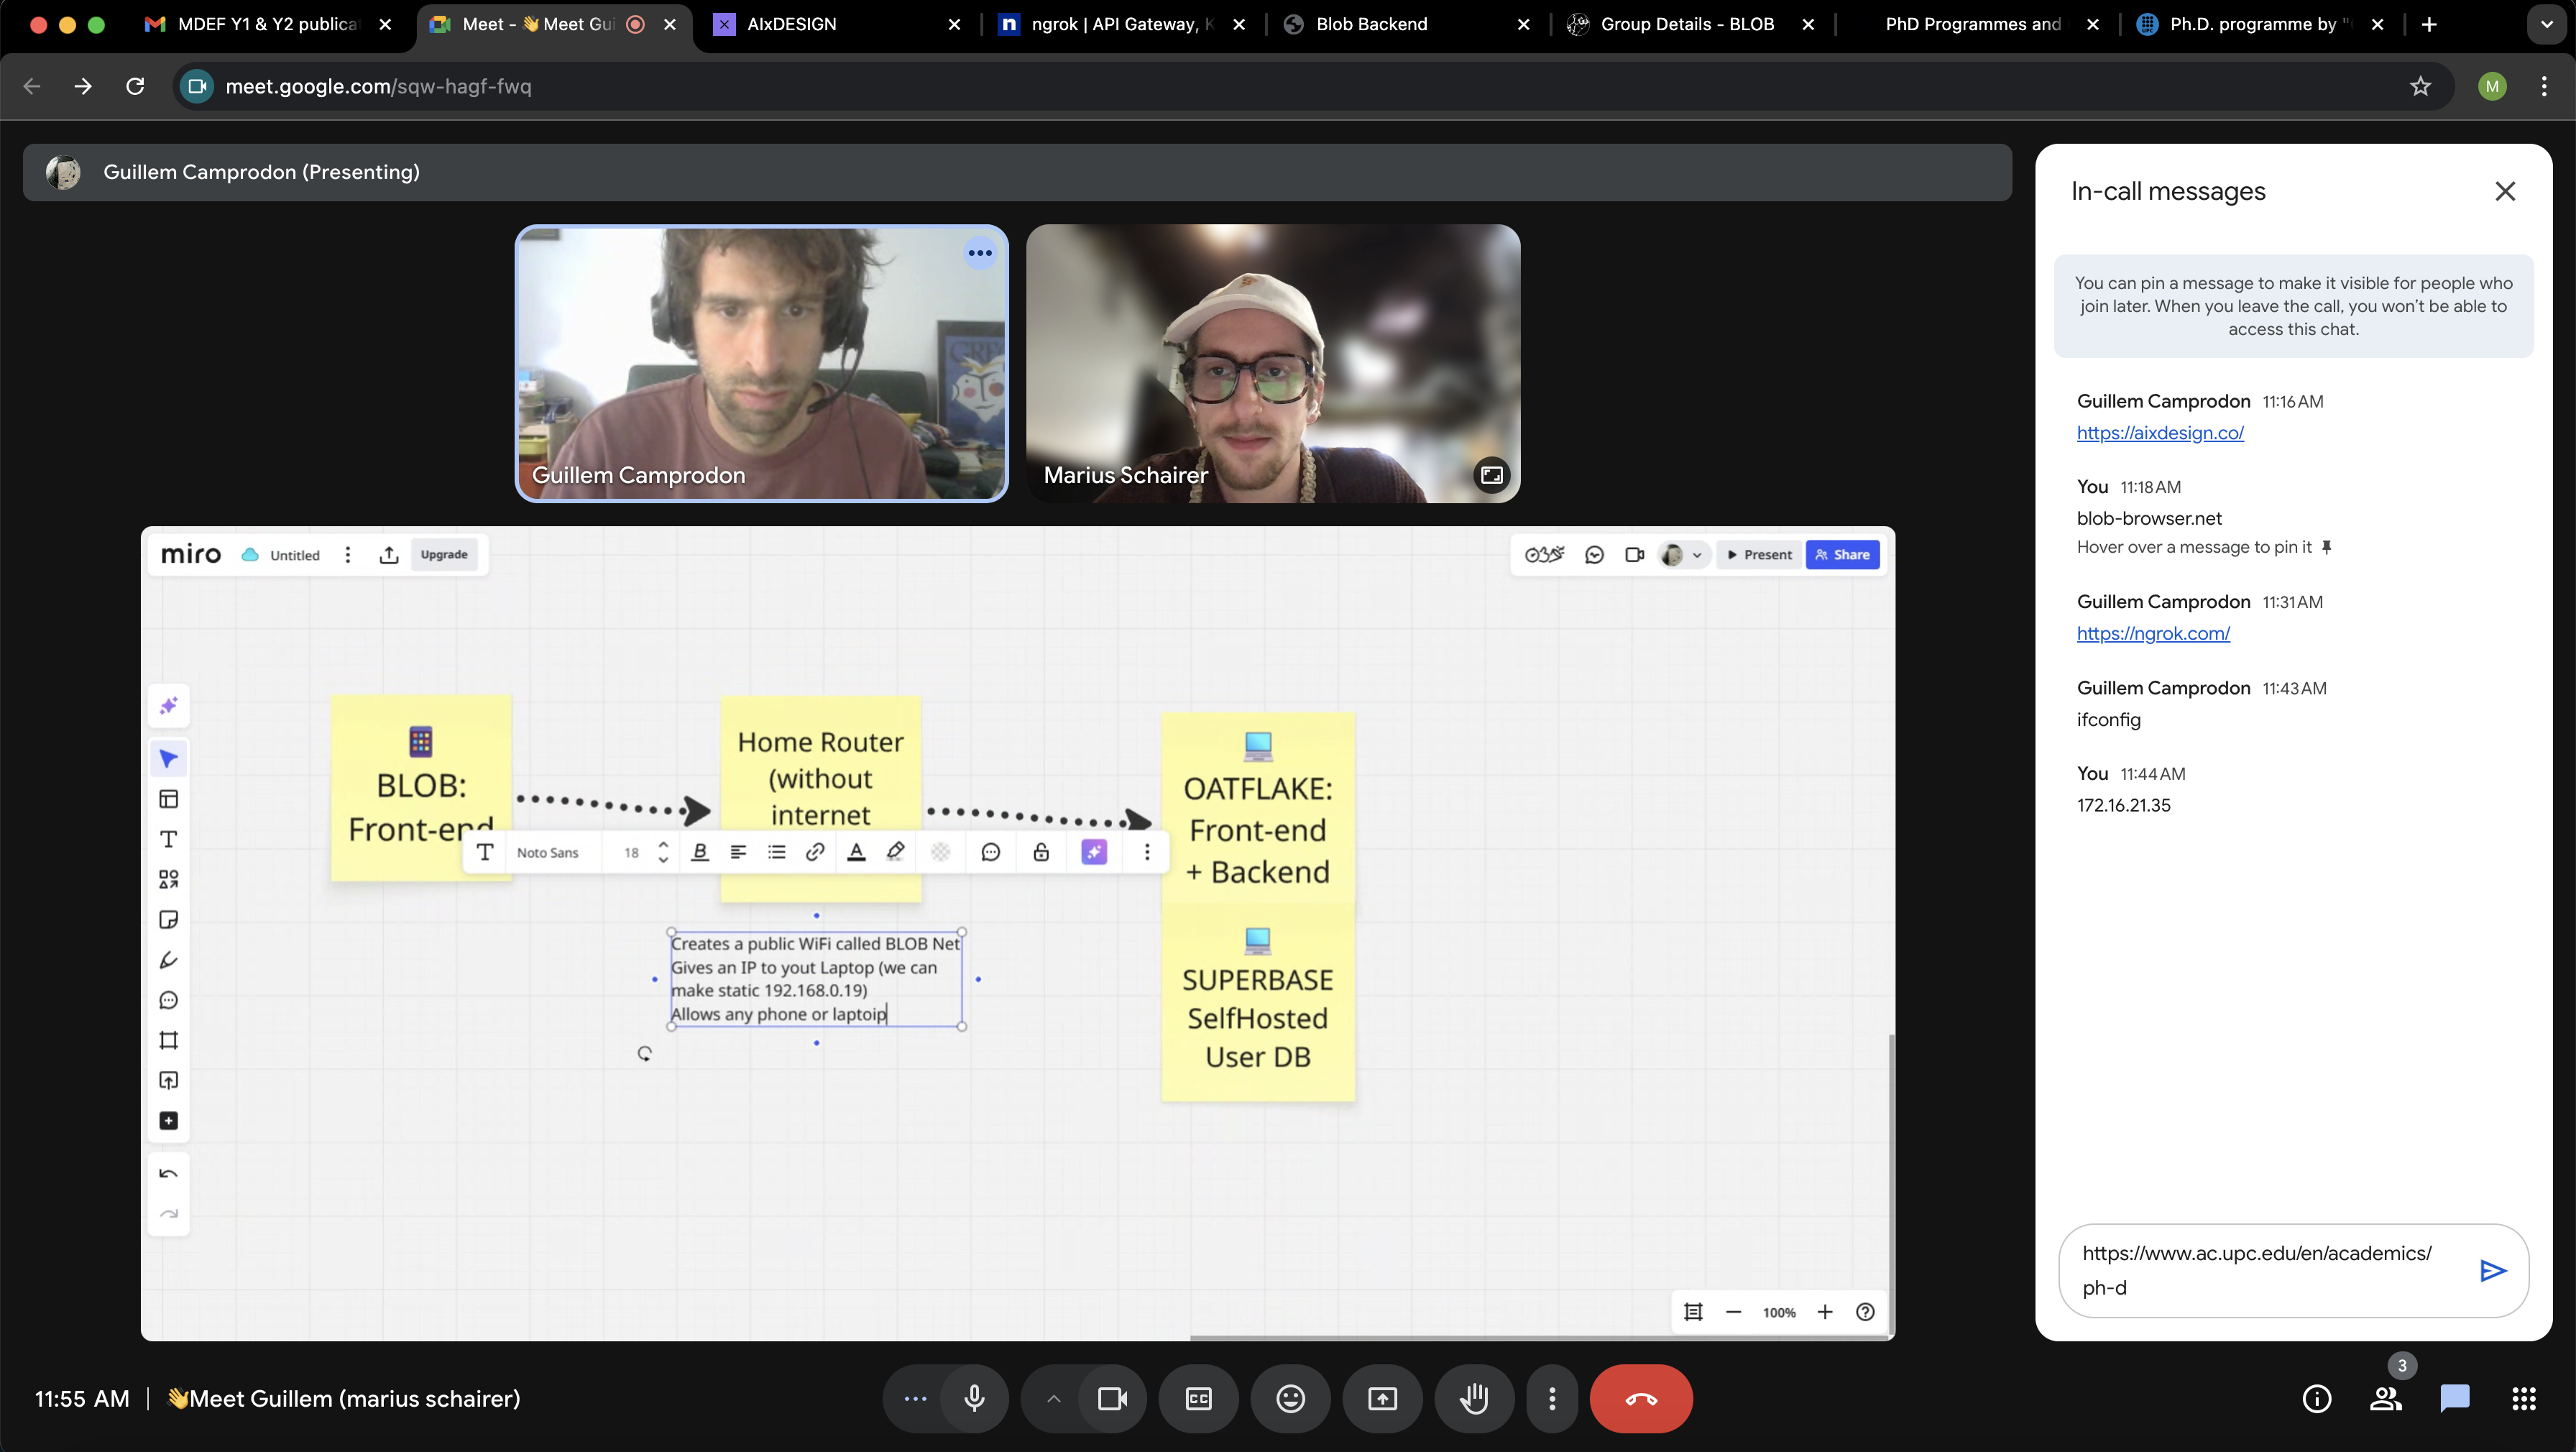
Task: Raise hand in Meet
Action: 1474,1398
